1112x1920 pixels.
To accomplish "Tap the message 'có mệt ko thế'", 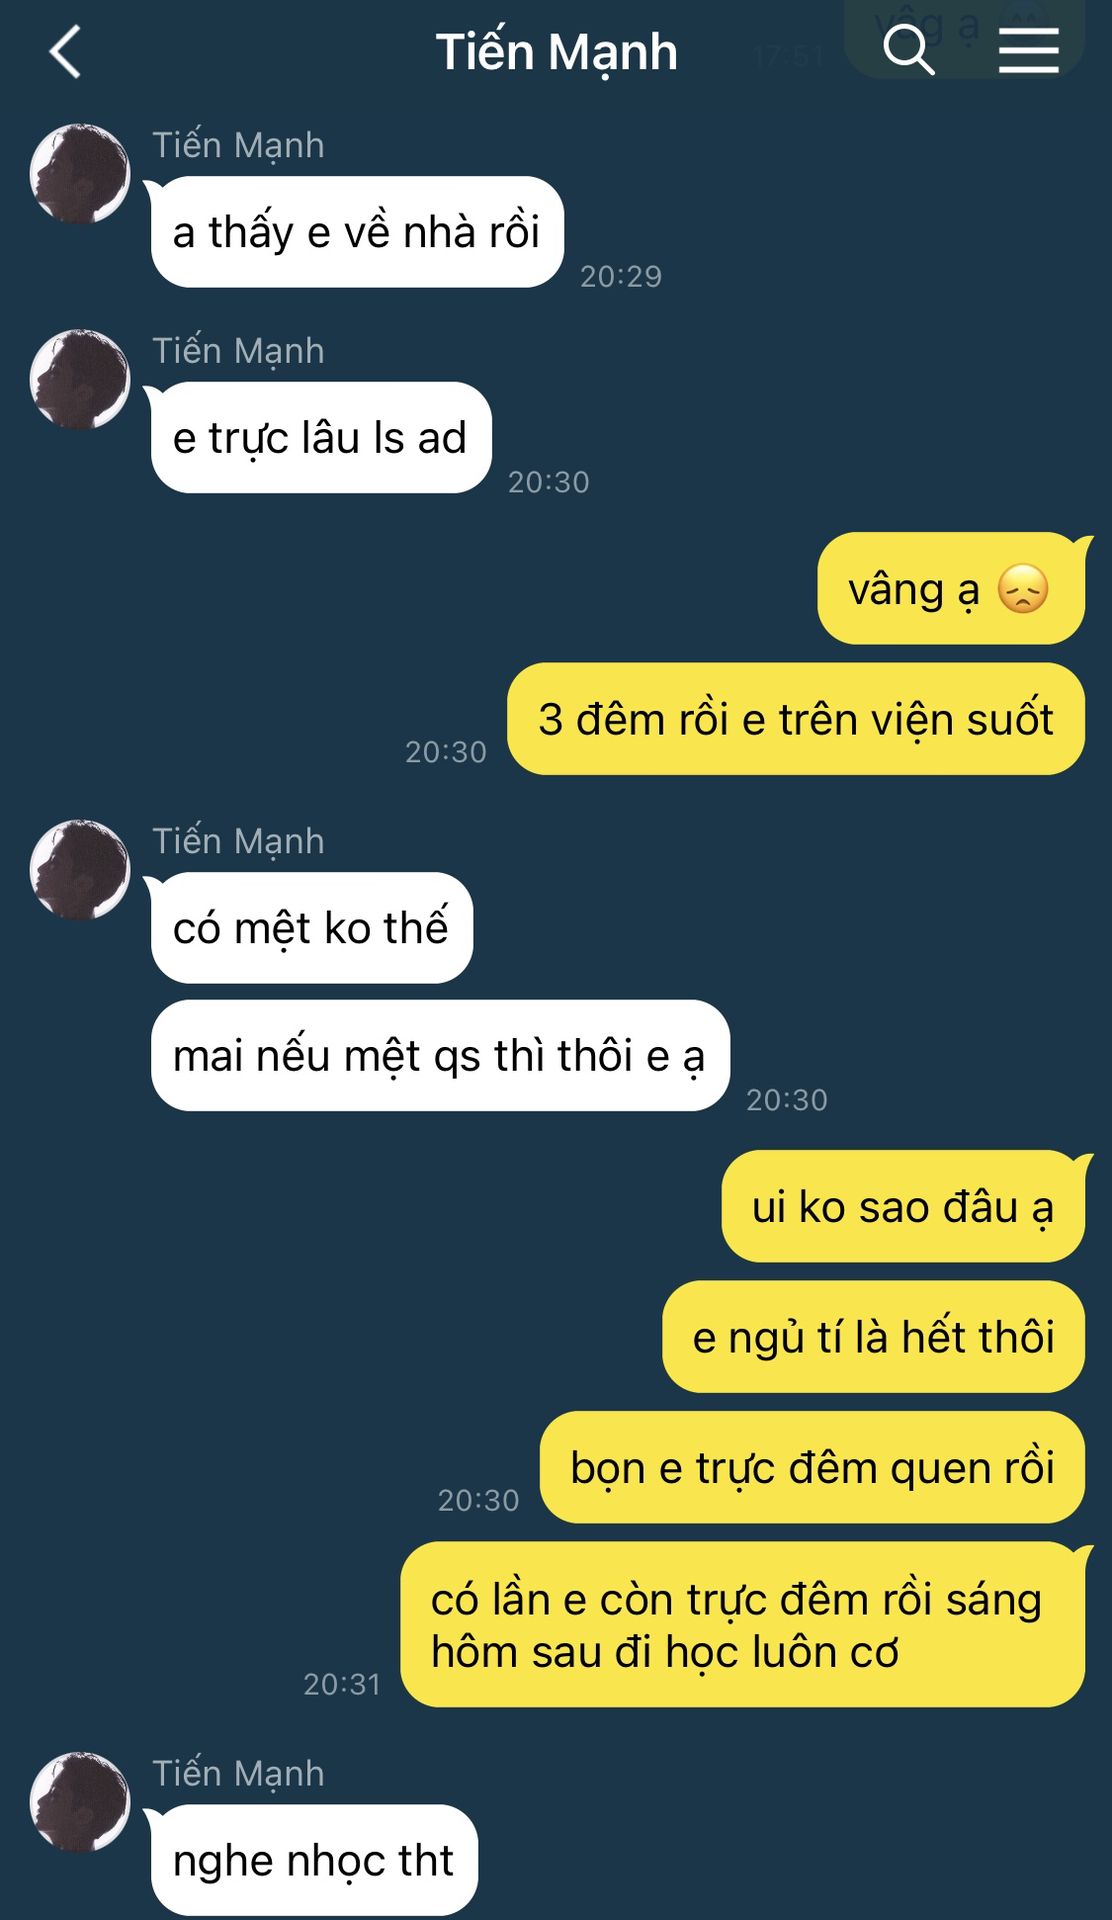I will point(311,928).
